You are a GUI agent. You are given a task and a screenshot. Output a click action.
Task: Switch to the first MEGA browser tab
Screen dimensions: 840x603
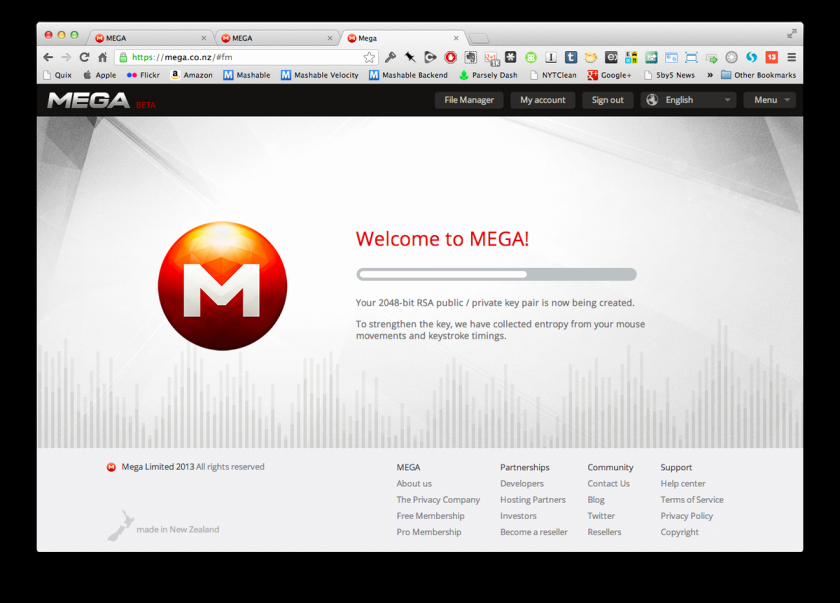[151, 38]
